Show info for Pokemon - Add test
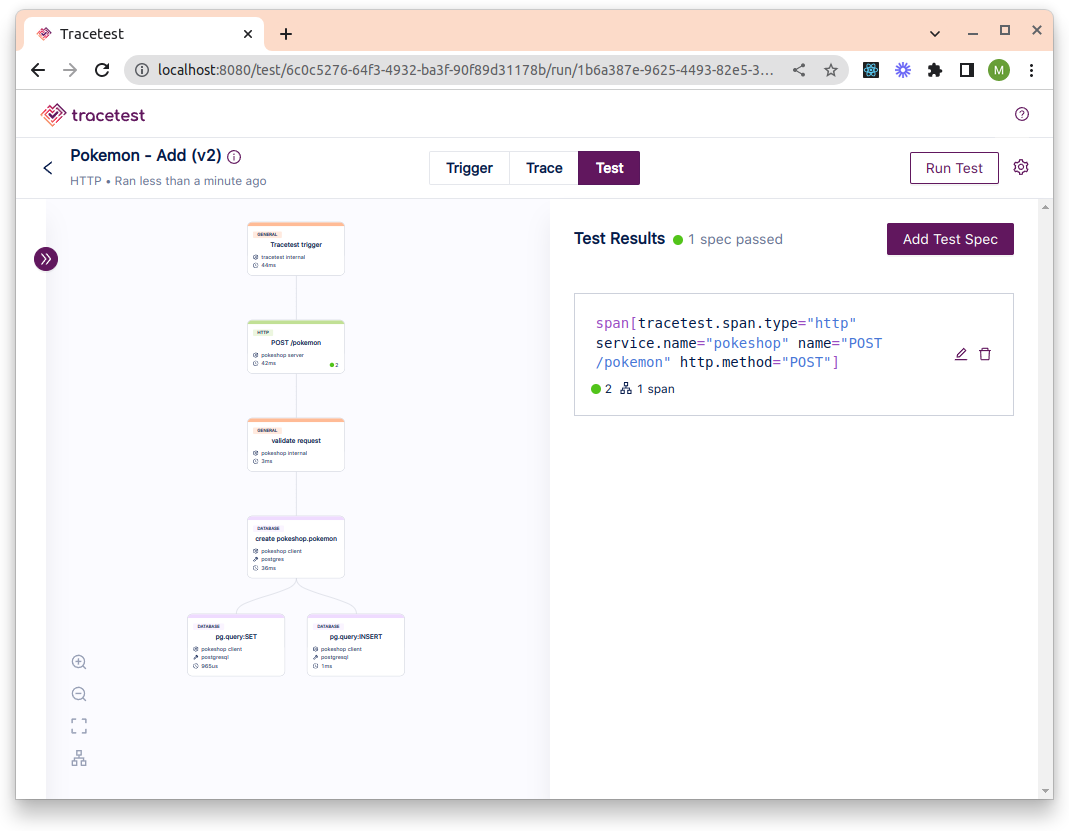1069x831 pixels. pos(234,157)
